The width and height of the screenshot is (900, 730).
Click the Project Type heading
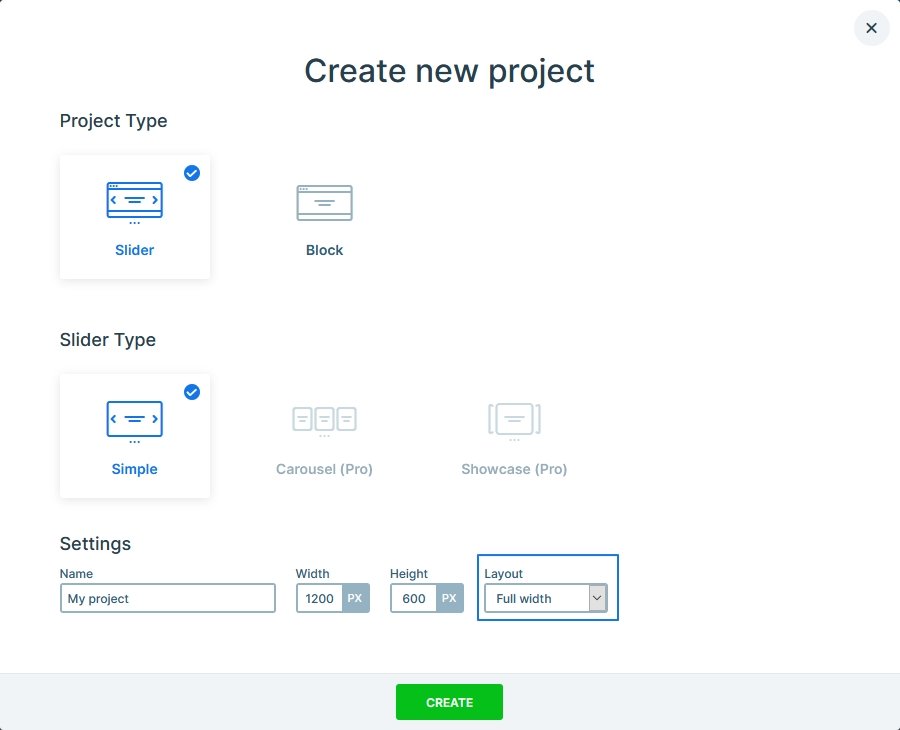(x=114, y=121)
